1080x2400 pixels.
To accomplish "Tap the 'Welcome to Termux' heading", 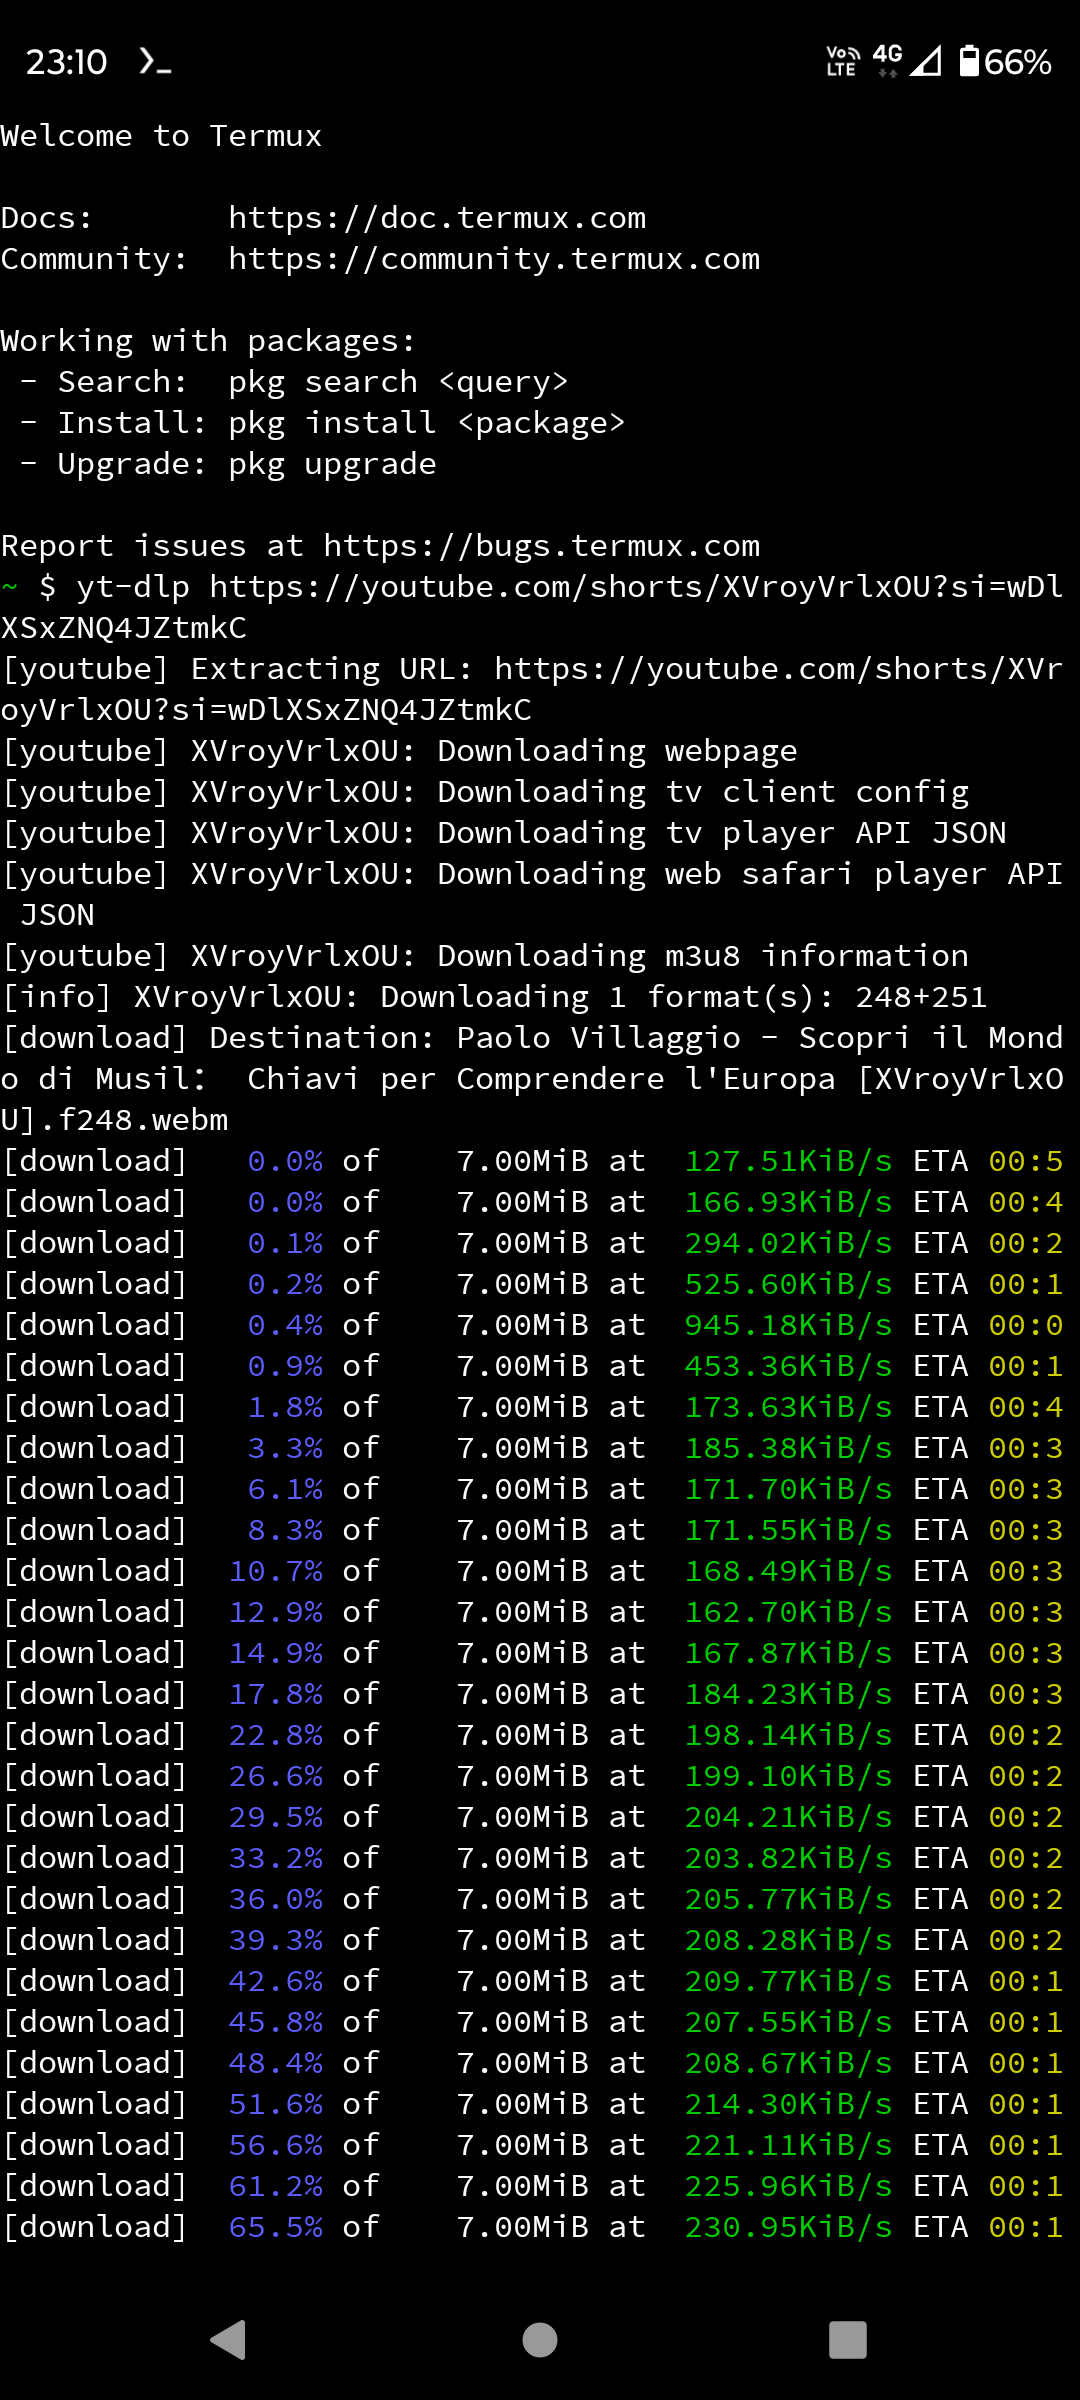I will (x=161, y=136).
